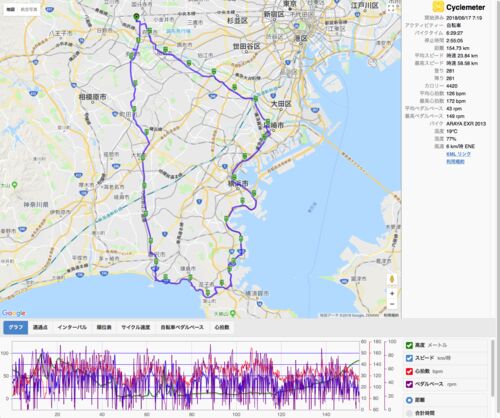The height and width of the screenshot is (418, 500).
Task: Click the temperature value 19°C
Action: (x=452, y=131)
